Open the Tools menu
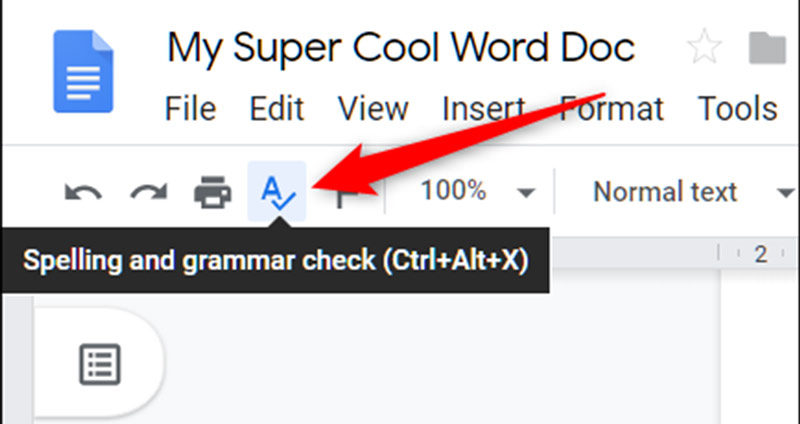Screen dimensions: 800x424 (x=737, y=107)
